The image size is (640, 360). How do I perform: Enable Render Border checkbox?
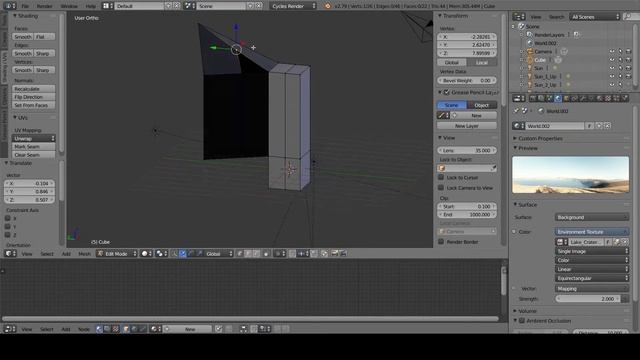pyautogui.click(x=441, y=242)
